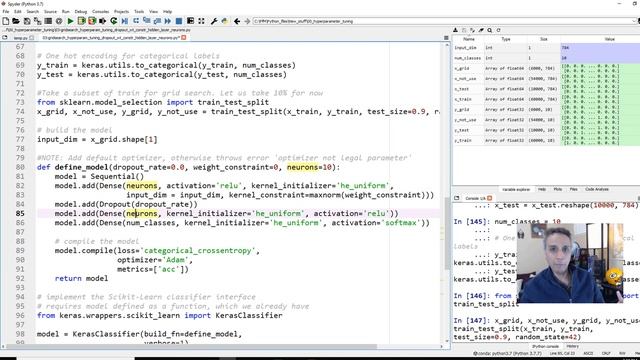The height and width of the screenshot is (360, 640).
Task: Run the current cell
Action: click(81, 21)
